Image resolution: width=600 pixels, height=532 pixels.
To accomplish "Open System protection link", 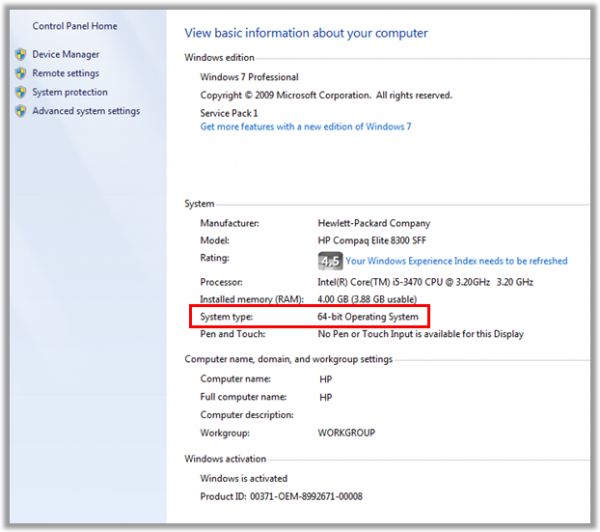I will (70, 92).
